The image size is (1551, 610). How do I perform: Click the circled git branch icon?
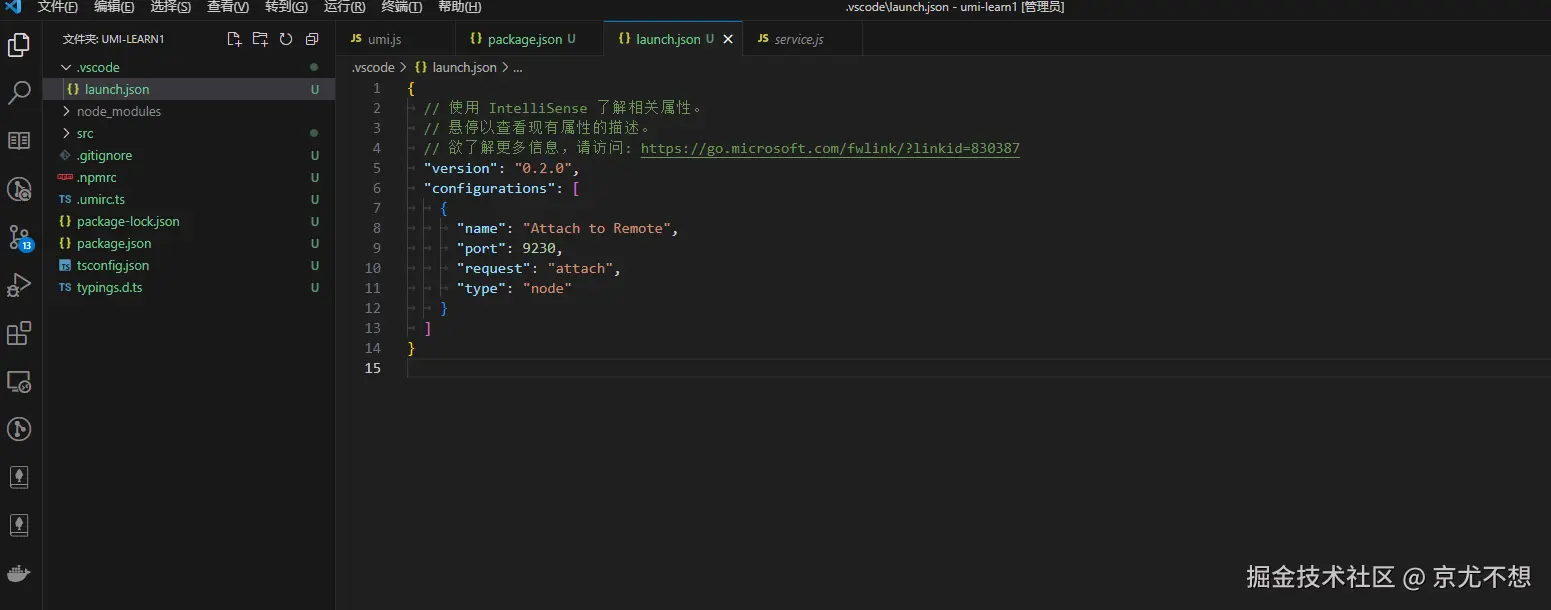(19, 429)
